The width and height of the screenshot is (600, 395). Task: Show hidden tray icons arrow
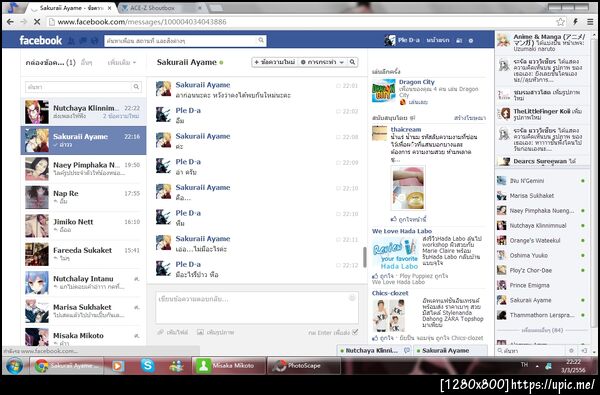pyautogui.click(x=537, y=366)
